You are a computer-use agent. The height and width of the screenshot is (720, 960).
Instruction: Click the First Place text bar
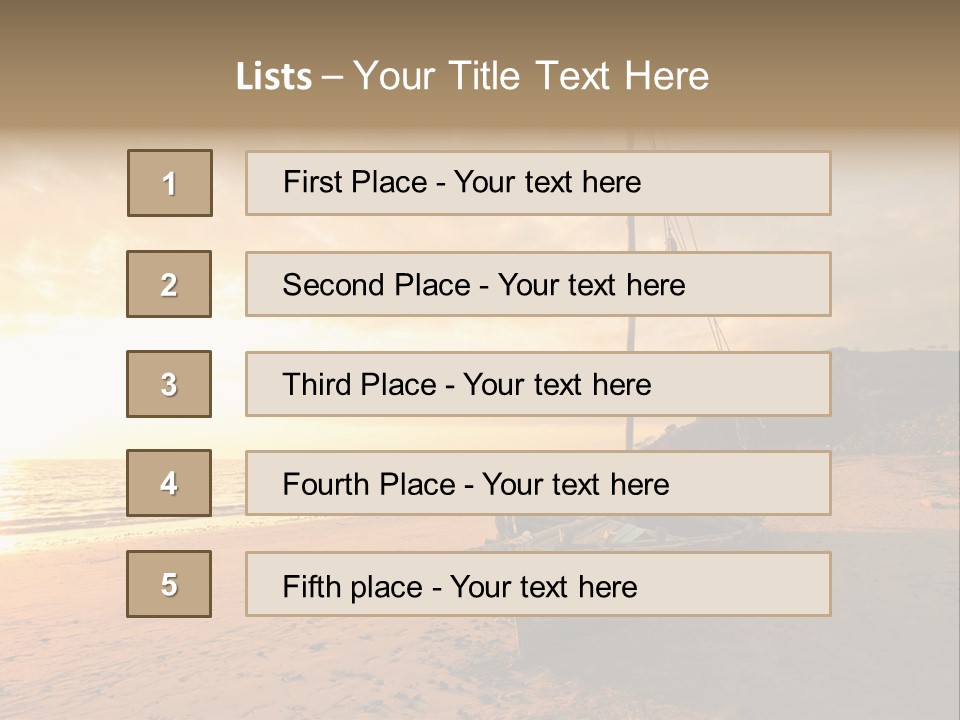coord(538,183)
